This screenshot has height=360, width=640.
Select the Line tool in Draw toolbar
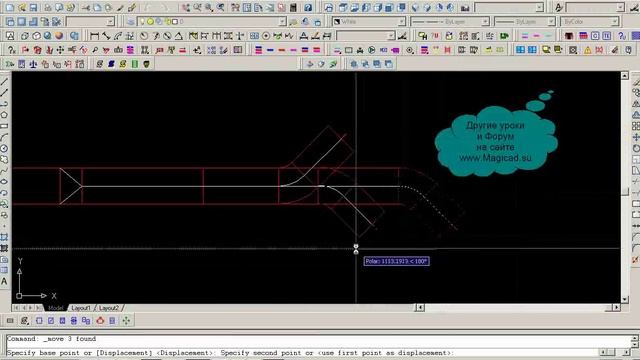point(4,82)
